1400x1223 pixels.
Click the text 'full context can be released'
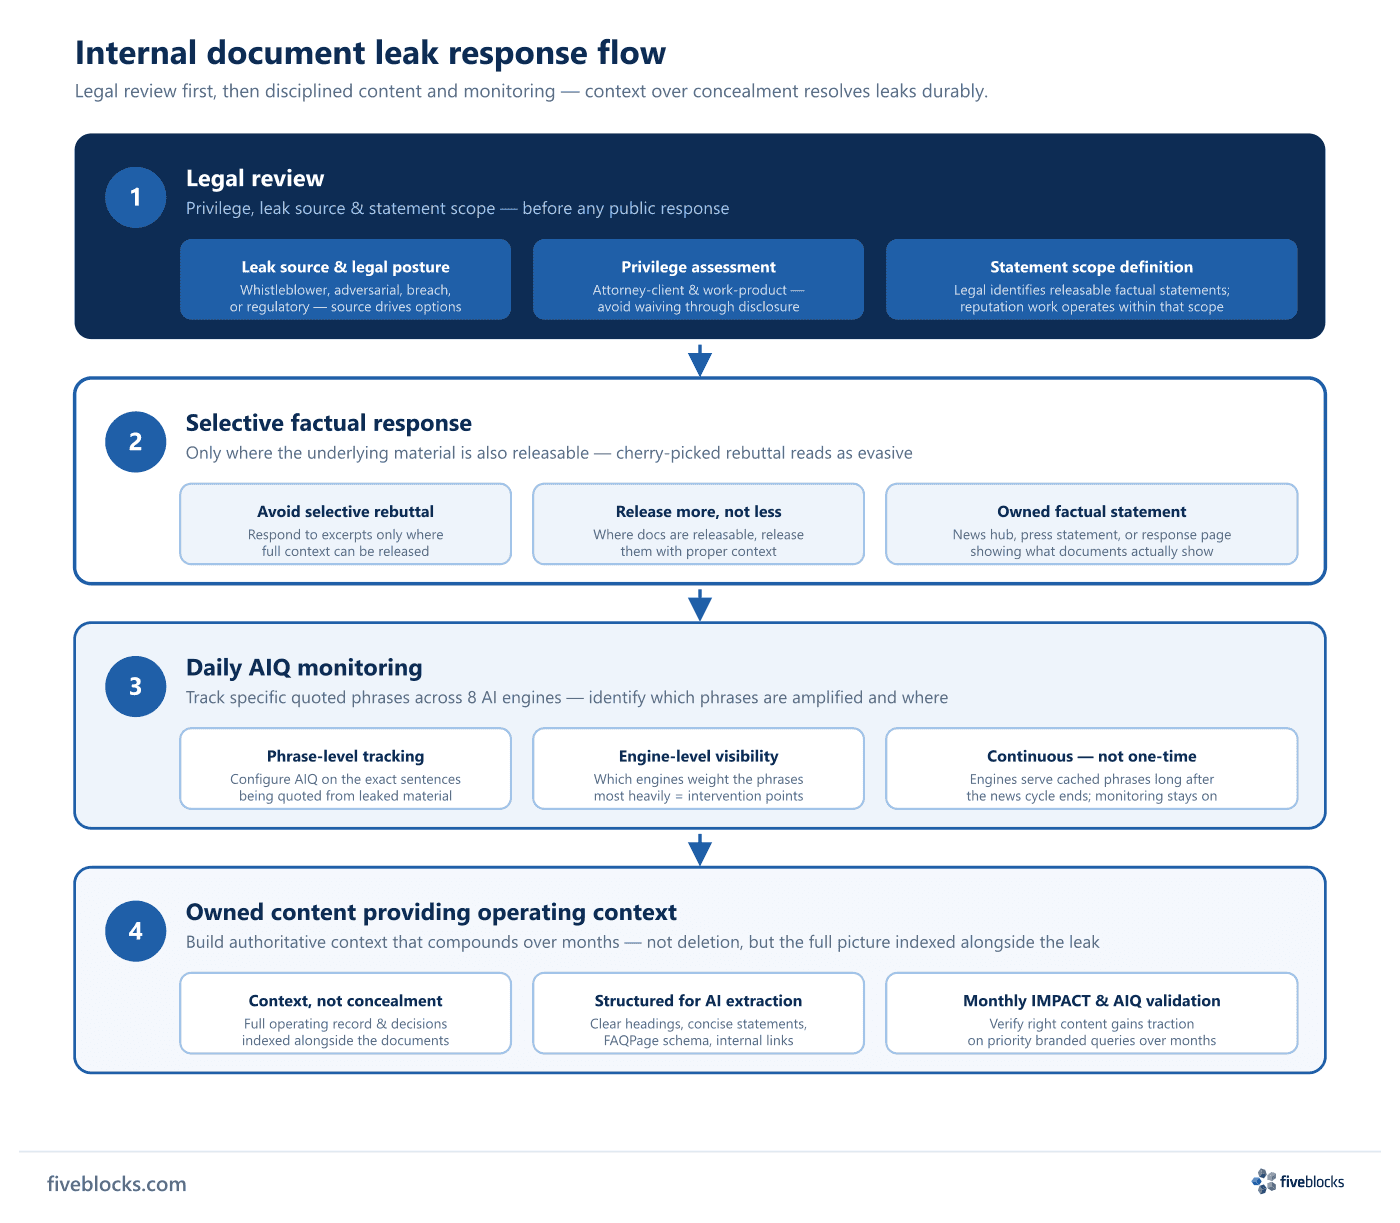point(345,551)
